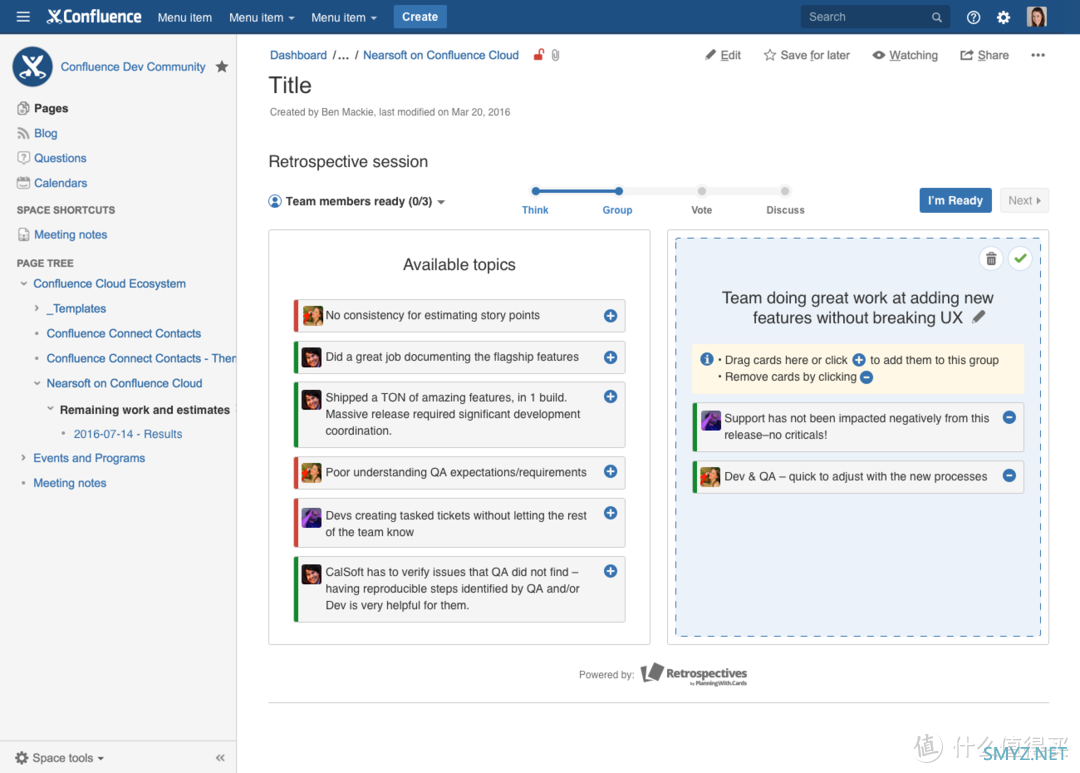The width and height of the screenshot is (1080, 773).
Task: Click the search magnifier icon
Action: (937, 17)
